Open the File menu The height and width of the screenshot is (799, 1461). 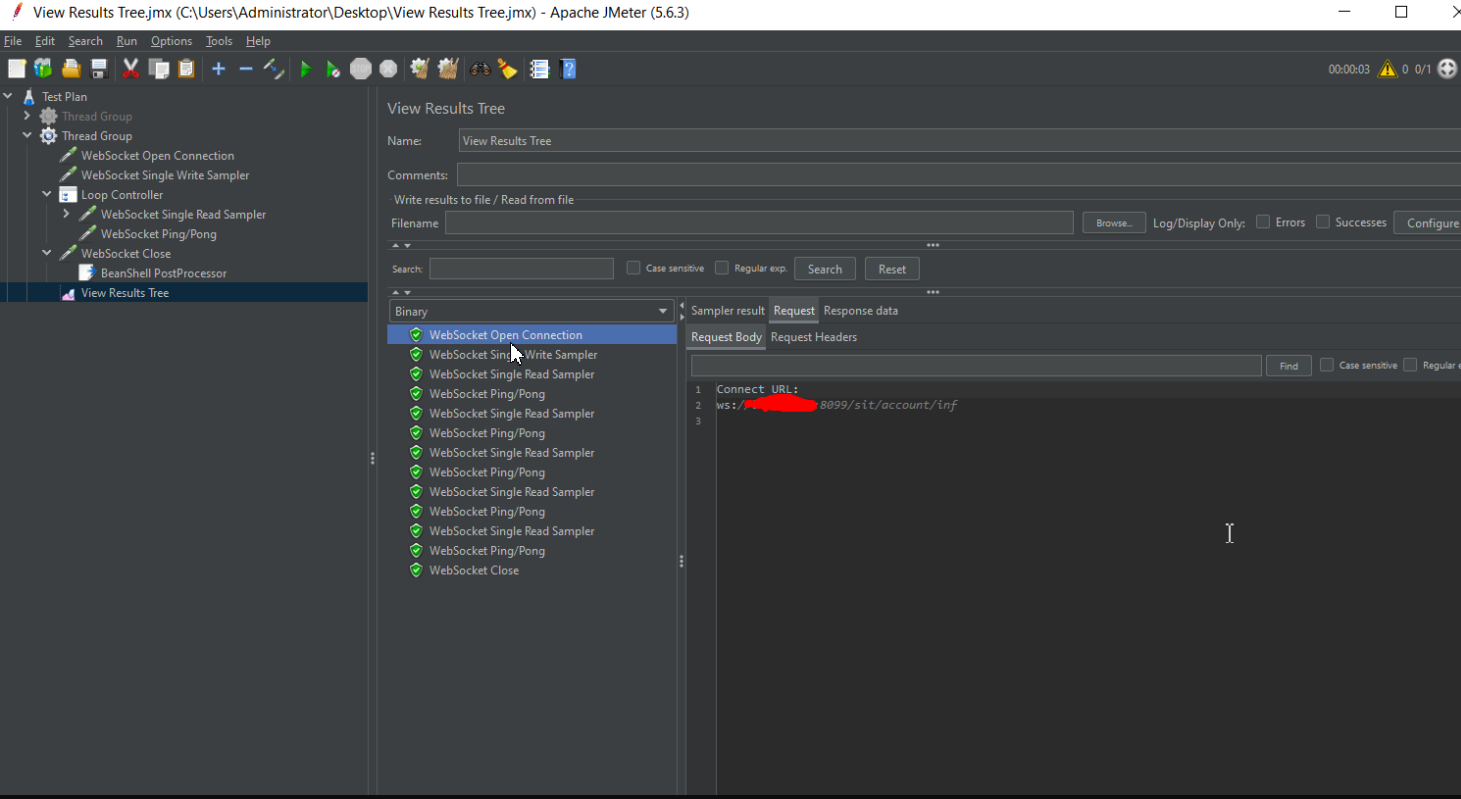pos(12,41)
